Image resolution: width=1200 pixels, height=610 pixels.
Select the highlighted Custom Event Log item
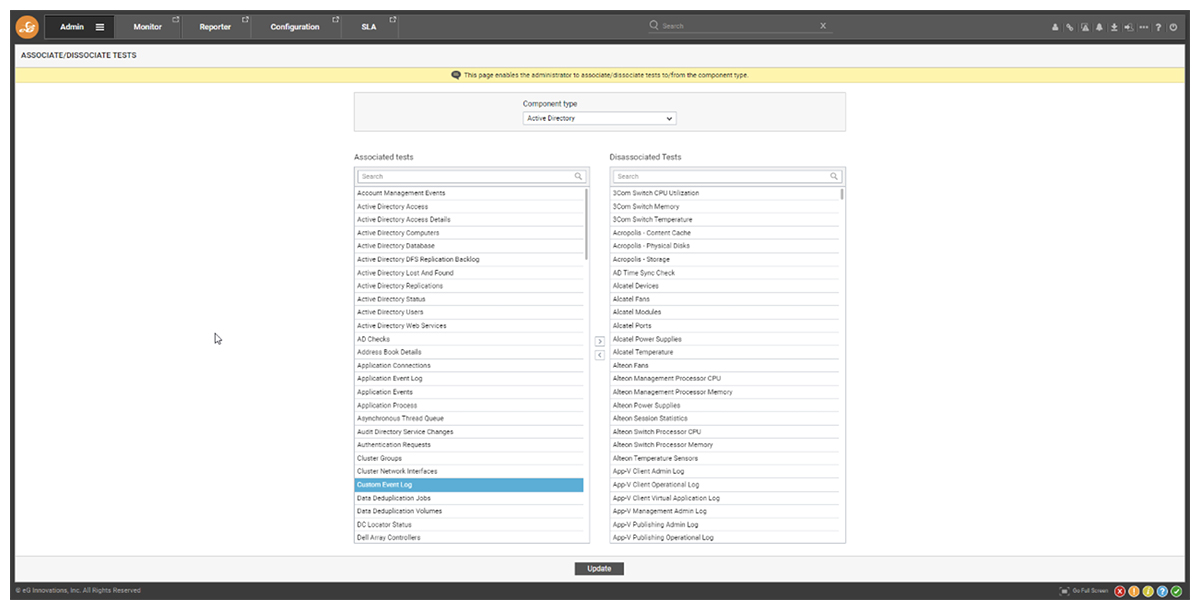[x=469, y=485]
